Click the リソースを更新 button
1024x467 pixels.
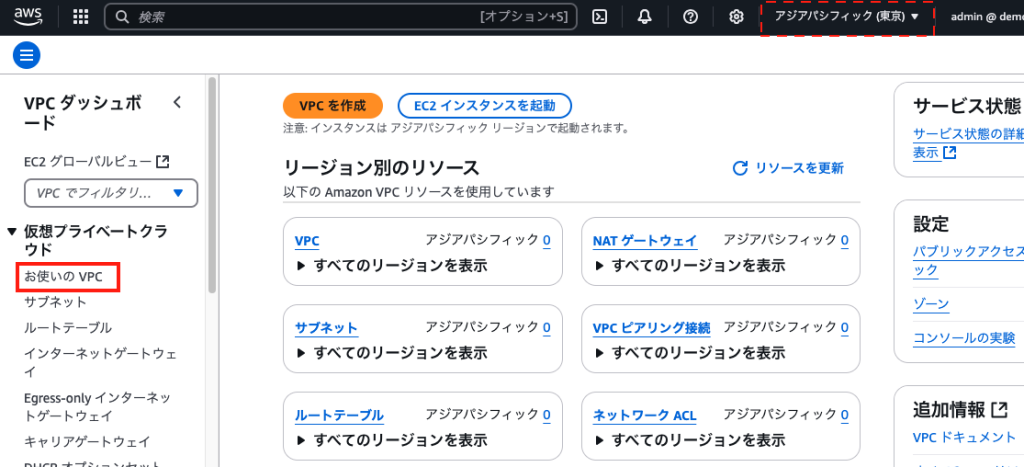pyautogui.click(x=788, y=169)
